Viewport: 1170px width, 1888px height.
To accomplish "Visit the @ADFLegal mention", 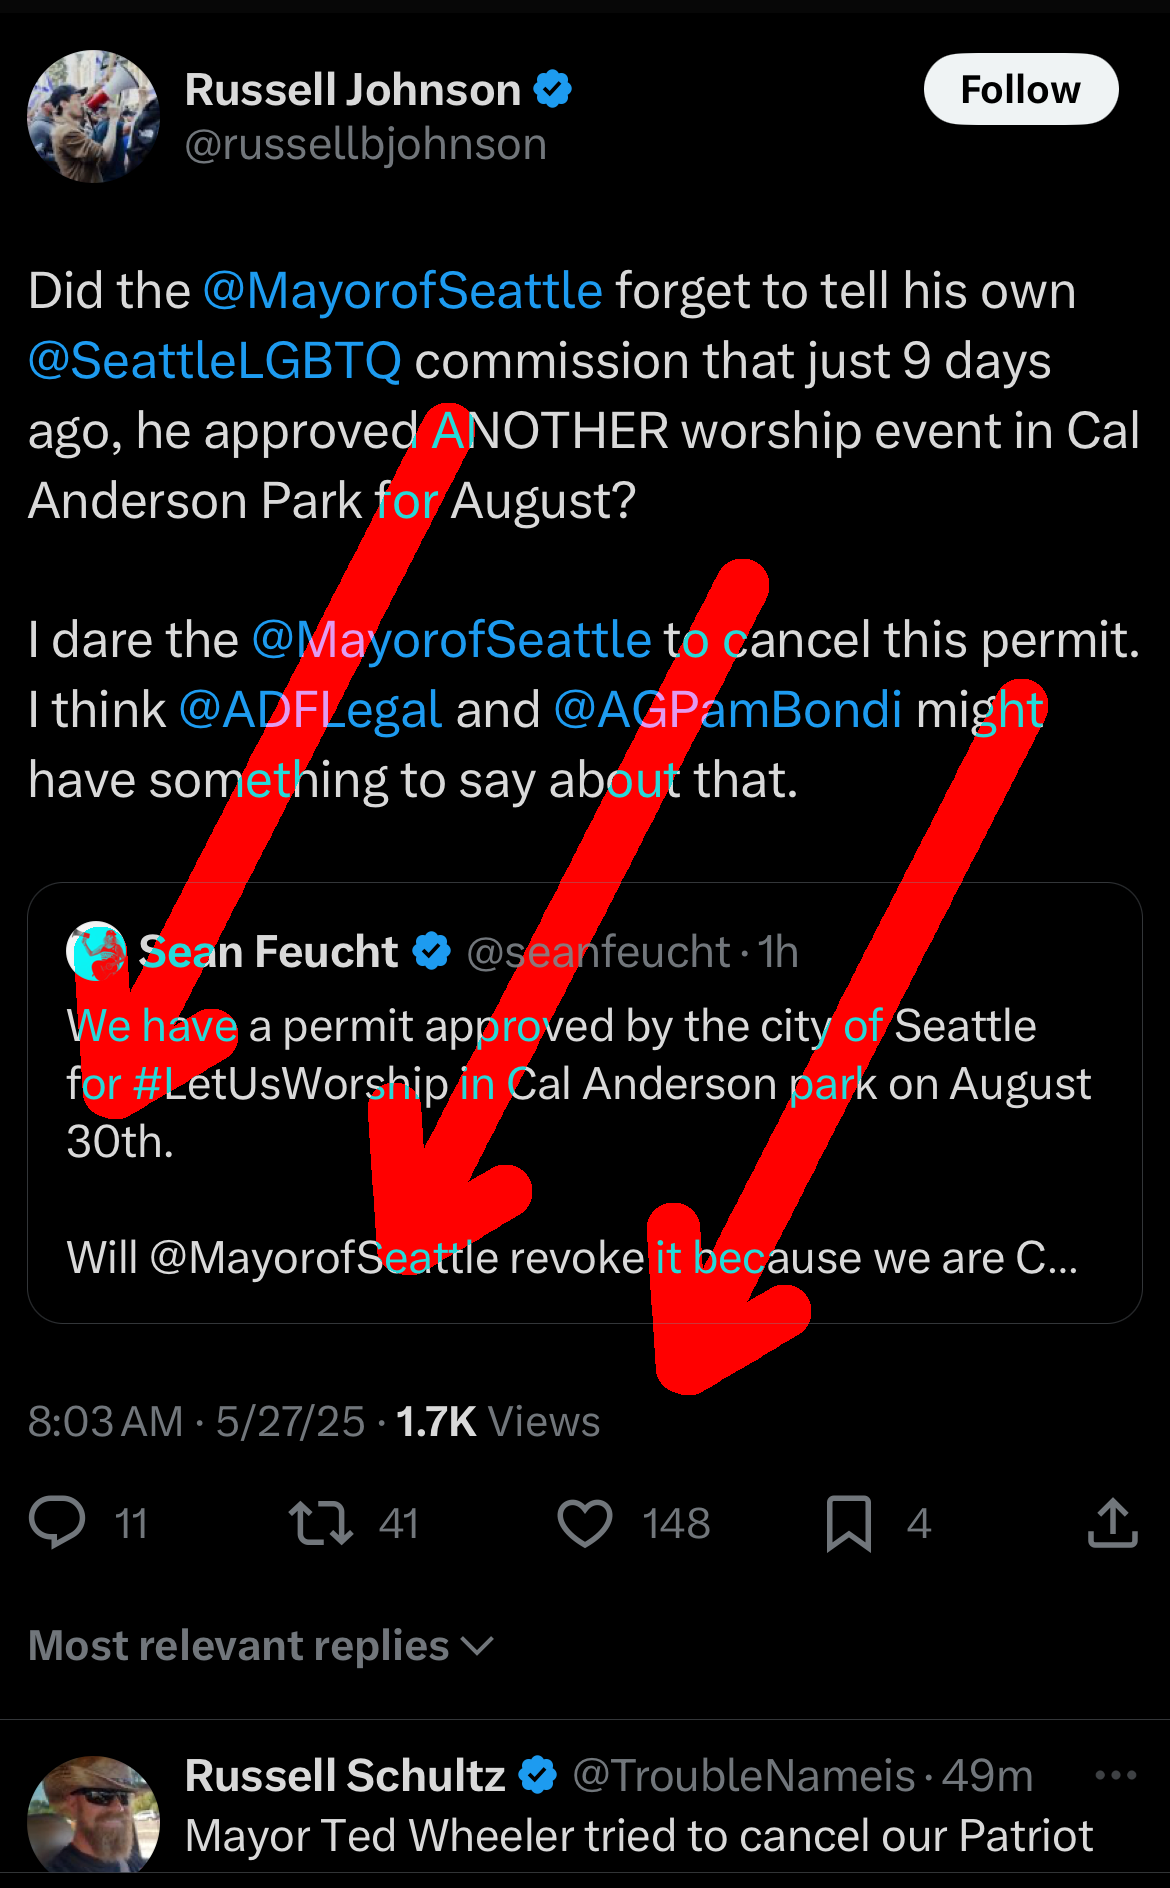I will pos(310,710).
